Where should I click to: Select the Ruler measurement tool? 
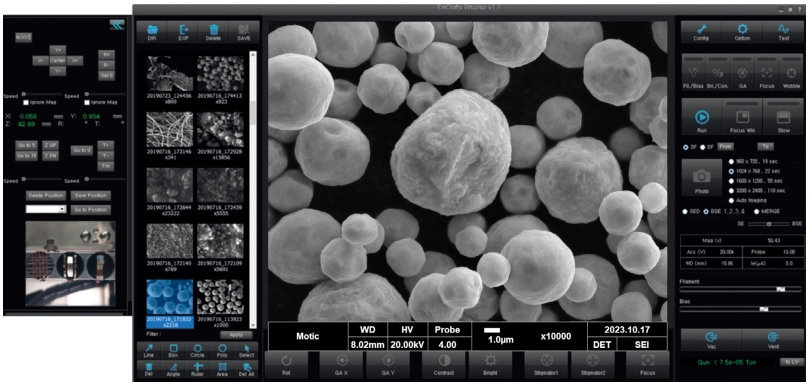[197, 368]
